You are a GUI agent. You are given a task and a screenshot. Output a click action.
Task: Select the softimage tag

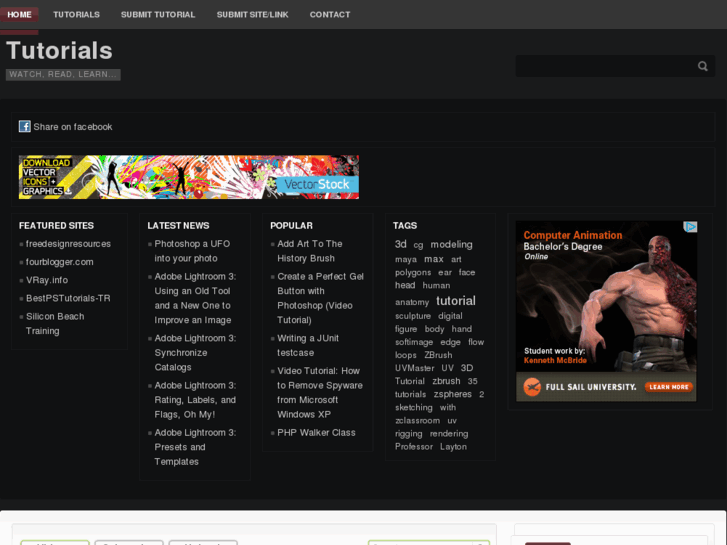point(414,342)
